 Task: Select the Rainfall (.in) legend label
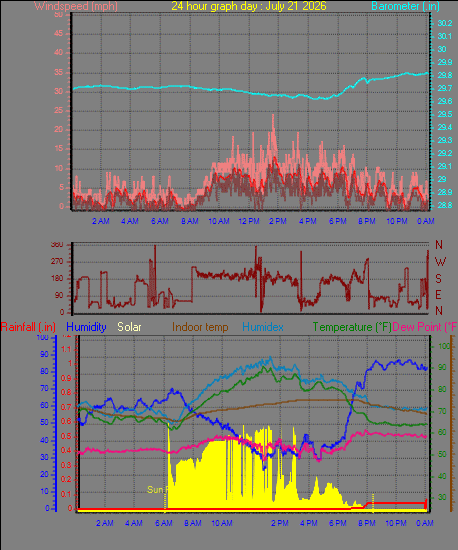[28, 327]
